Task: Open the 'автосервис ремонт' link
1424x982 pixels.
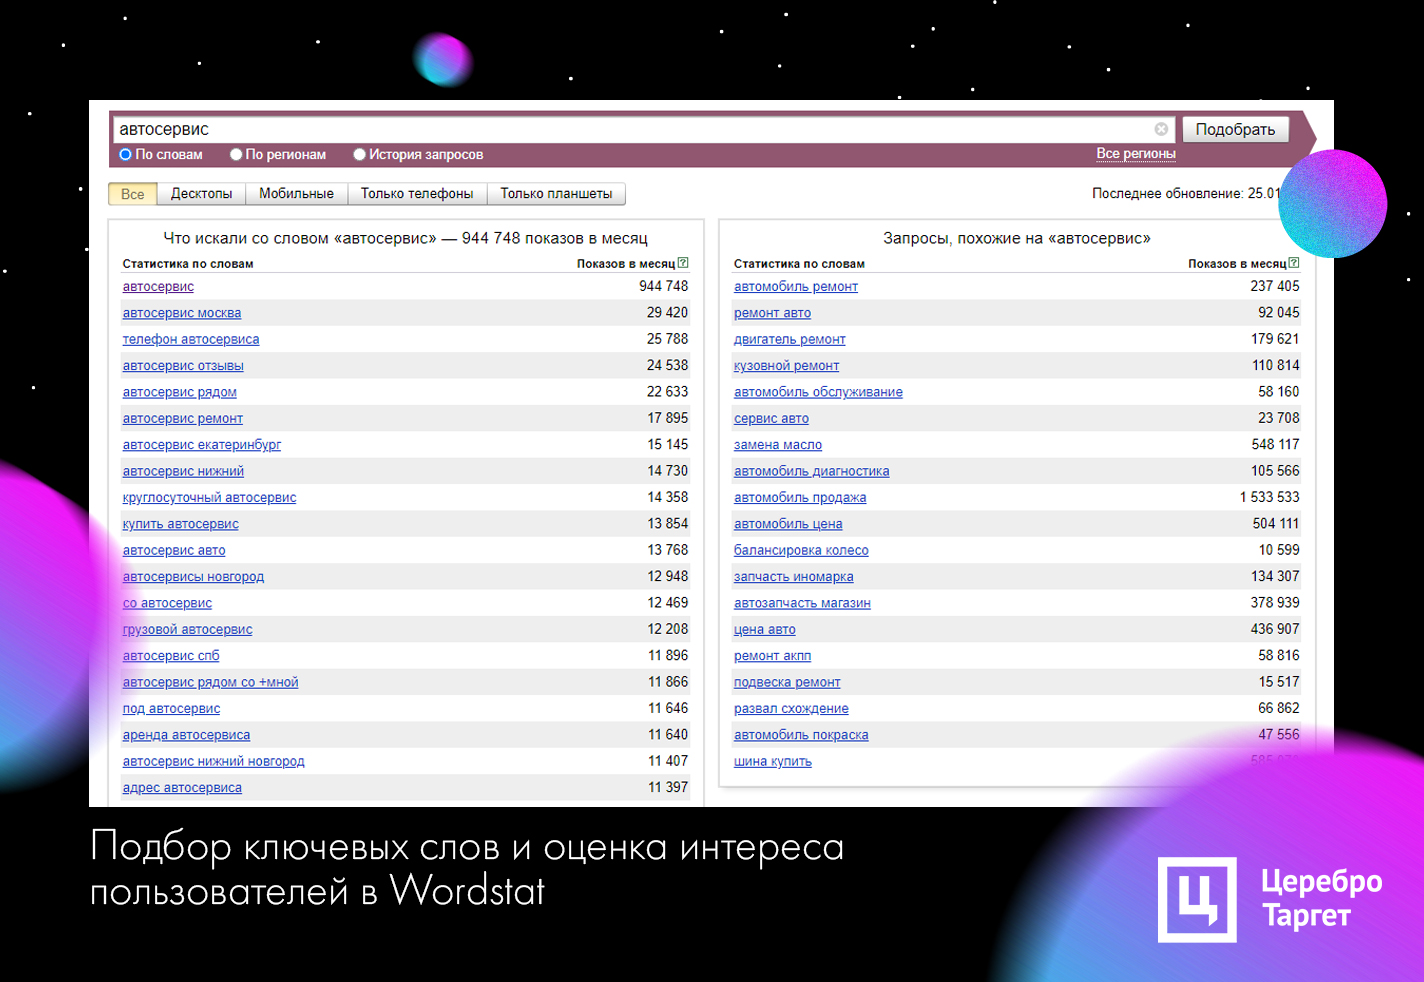Action: coord(183,419)
